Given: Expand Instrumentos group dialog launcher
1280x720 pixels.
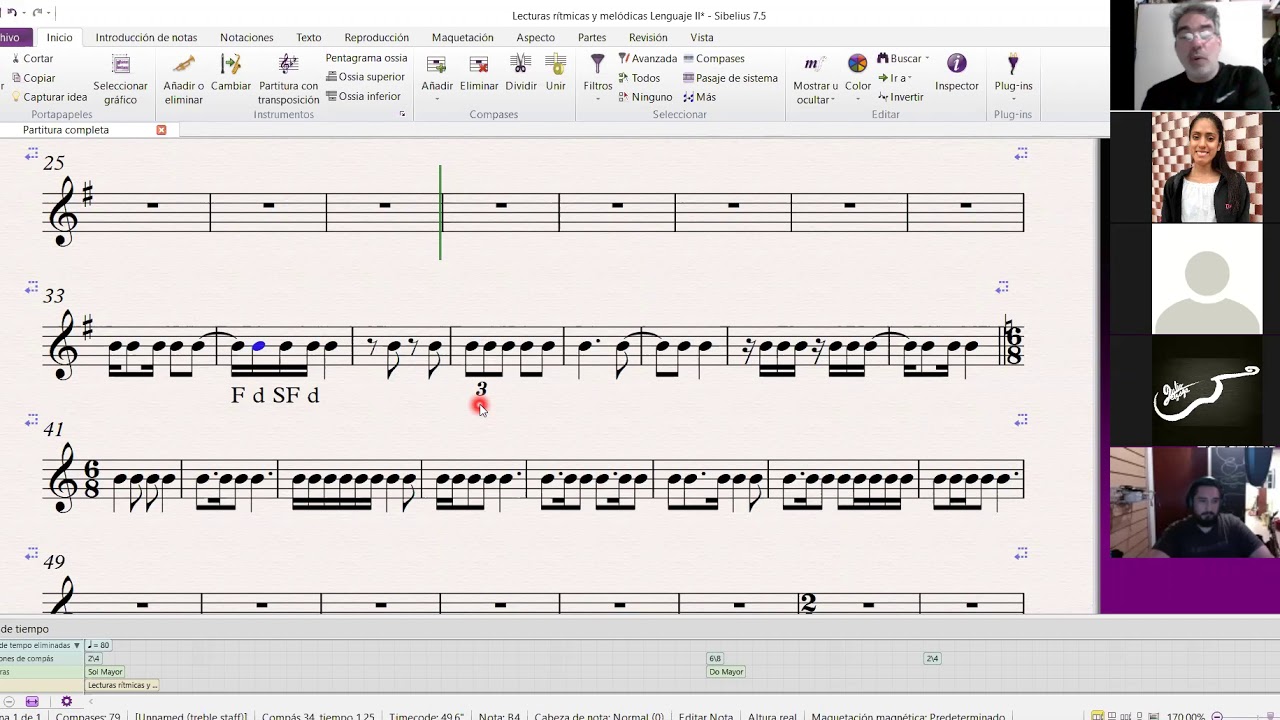Looking at the screenshot, I should point(402,115).
